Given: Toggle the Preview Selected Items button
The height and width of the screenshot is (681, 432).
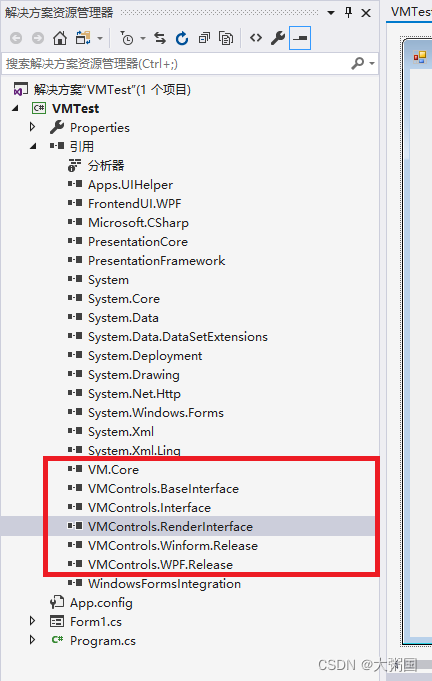Looking at the screenshot, I should pyautogui.click(x=300, y=38).
